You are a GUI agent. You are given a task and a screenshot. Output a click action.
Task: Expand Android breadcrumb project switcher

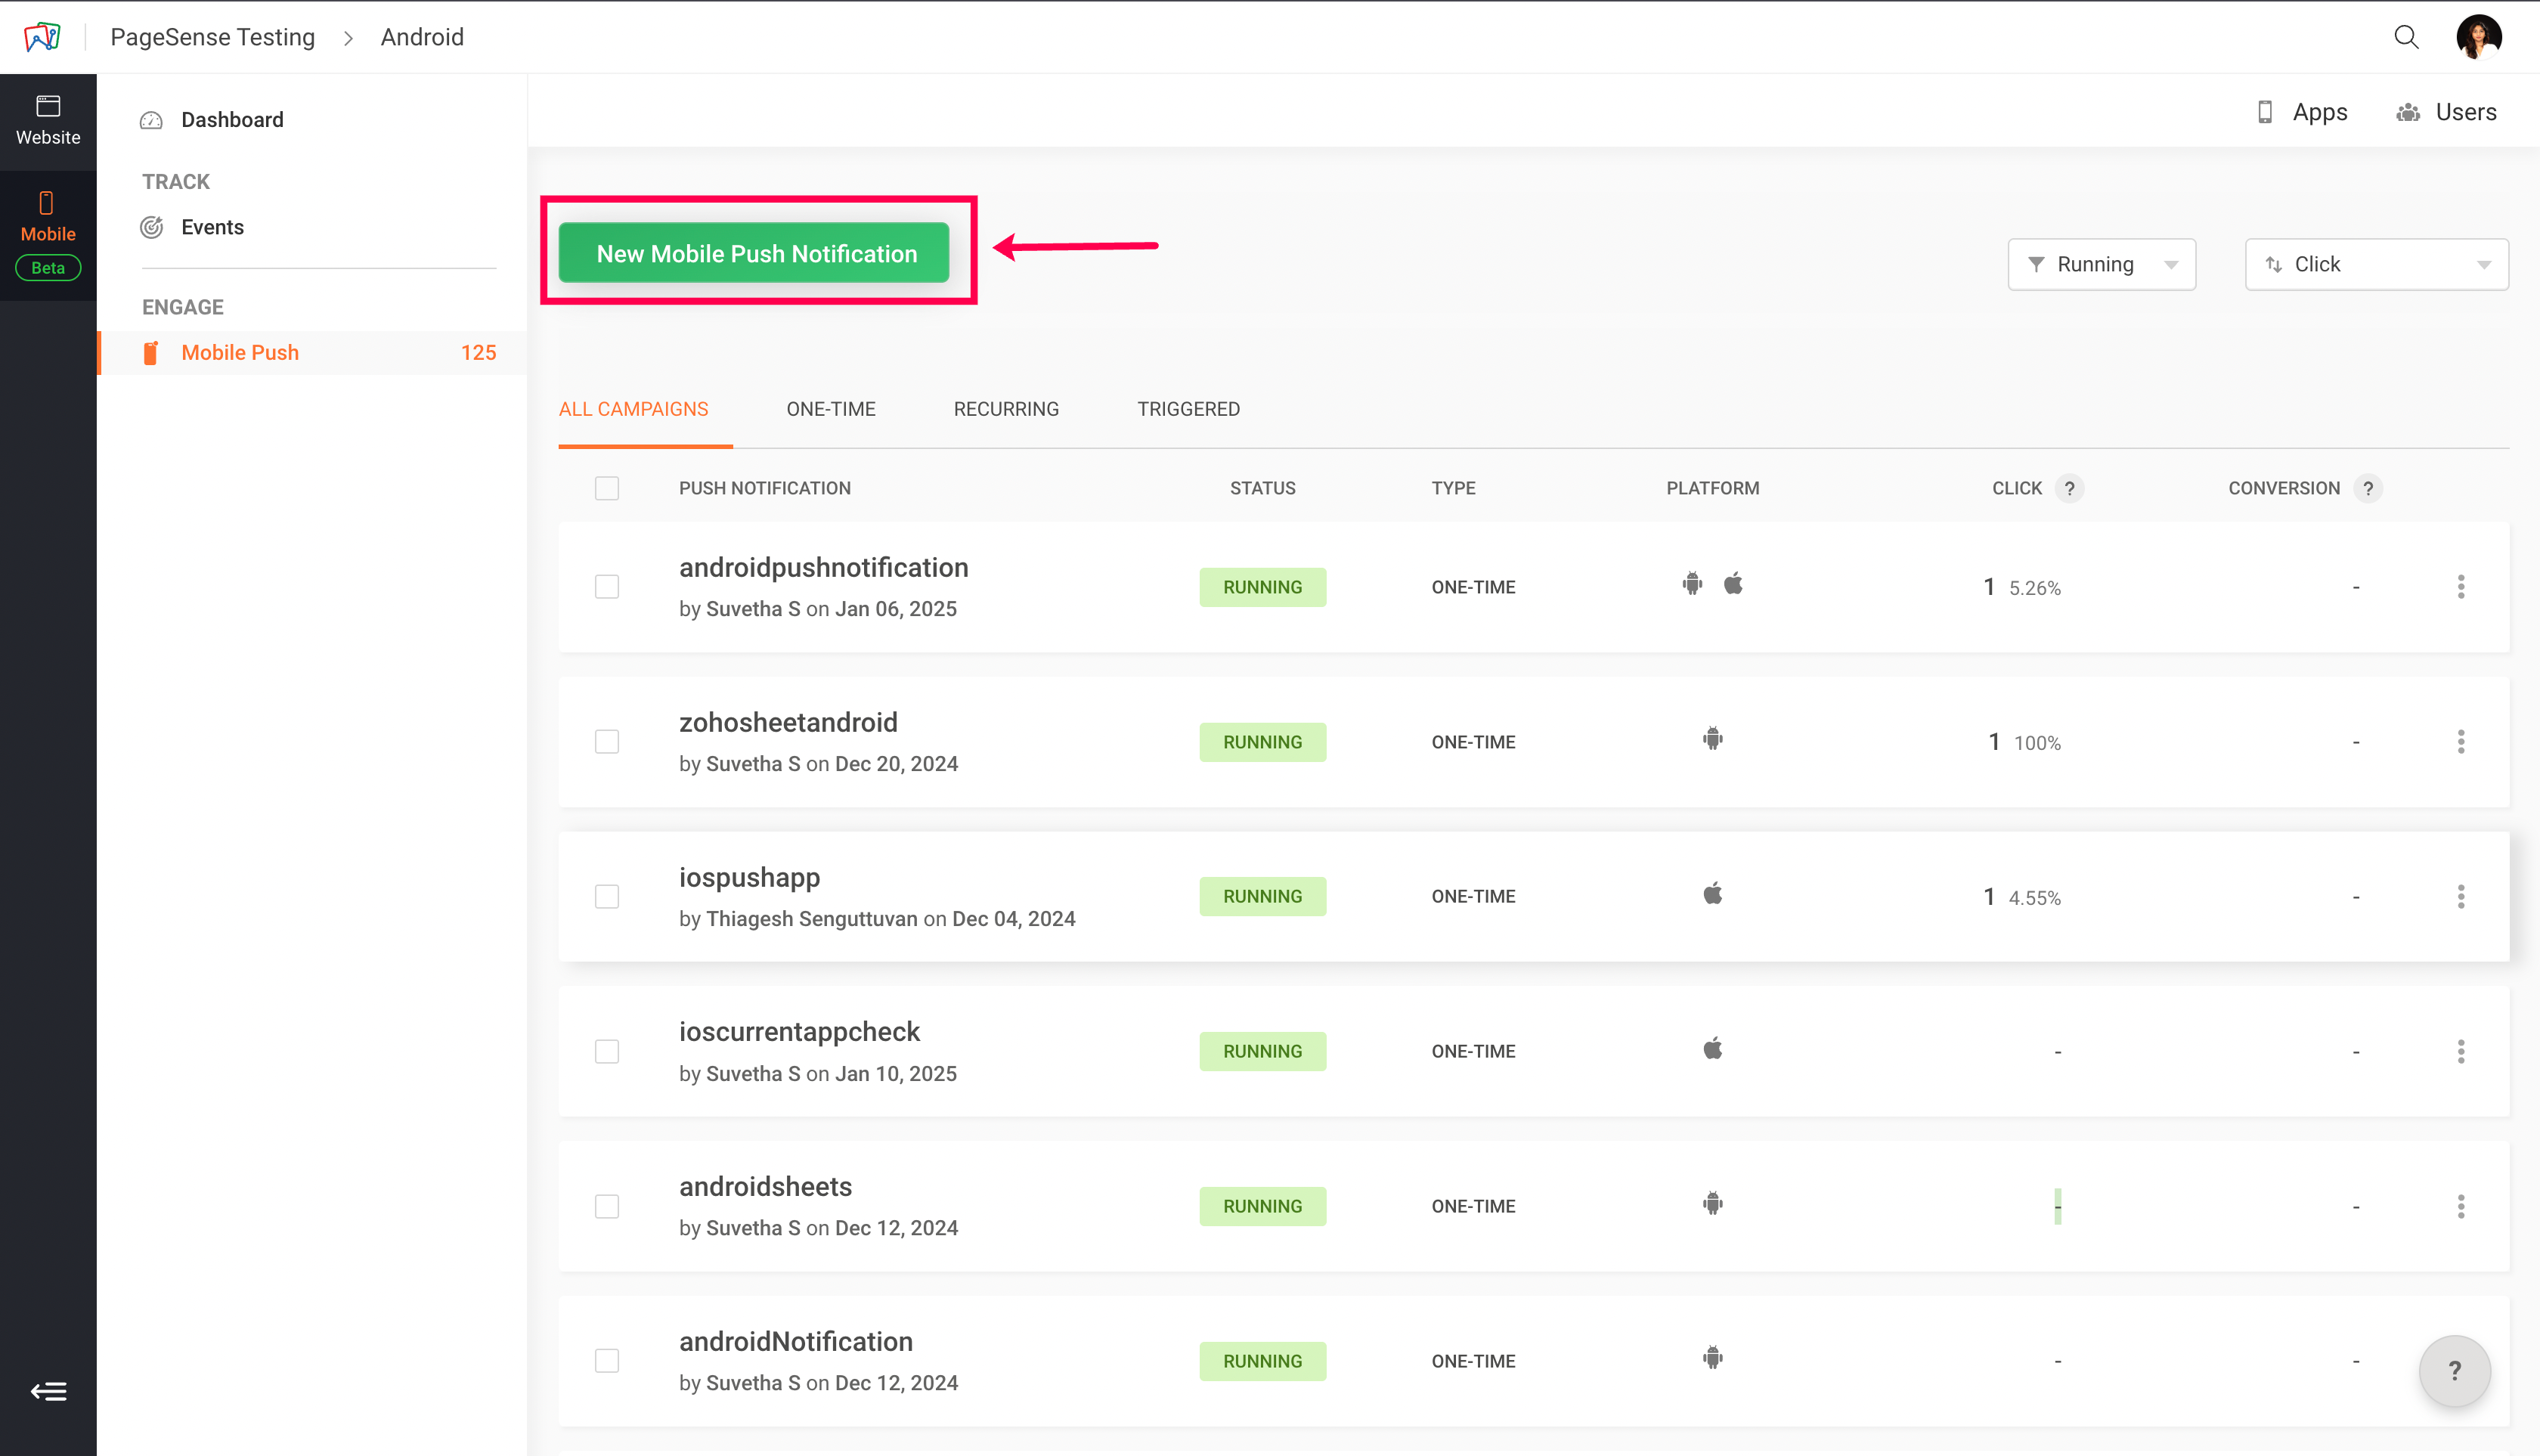(422, 37)
